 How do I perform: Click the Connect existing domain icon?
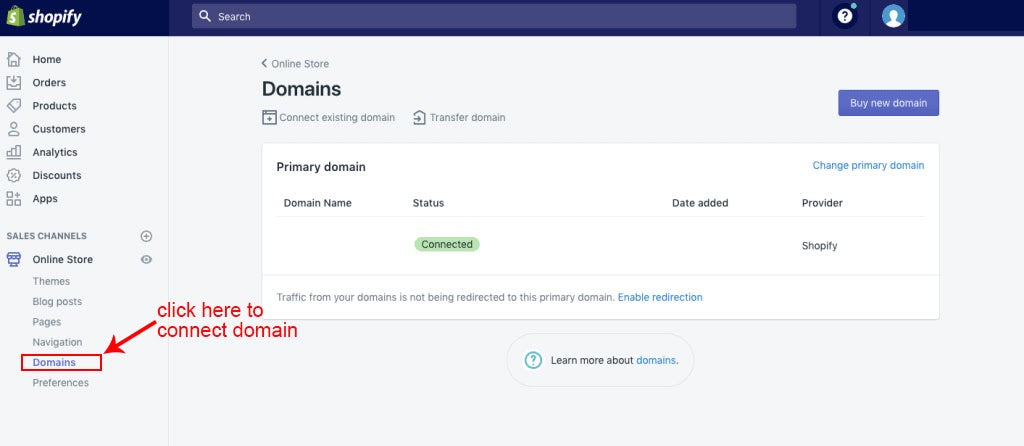[x=269, y=118]
